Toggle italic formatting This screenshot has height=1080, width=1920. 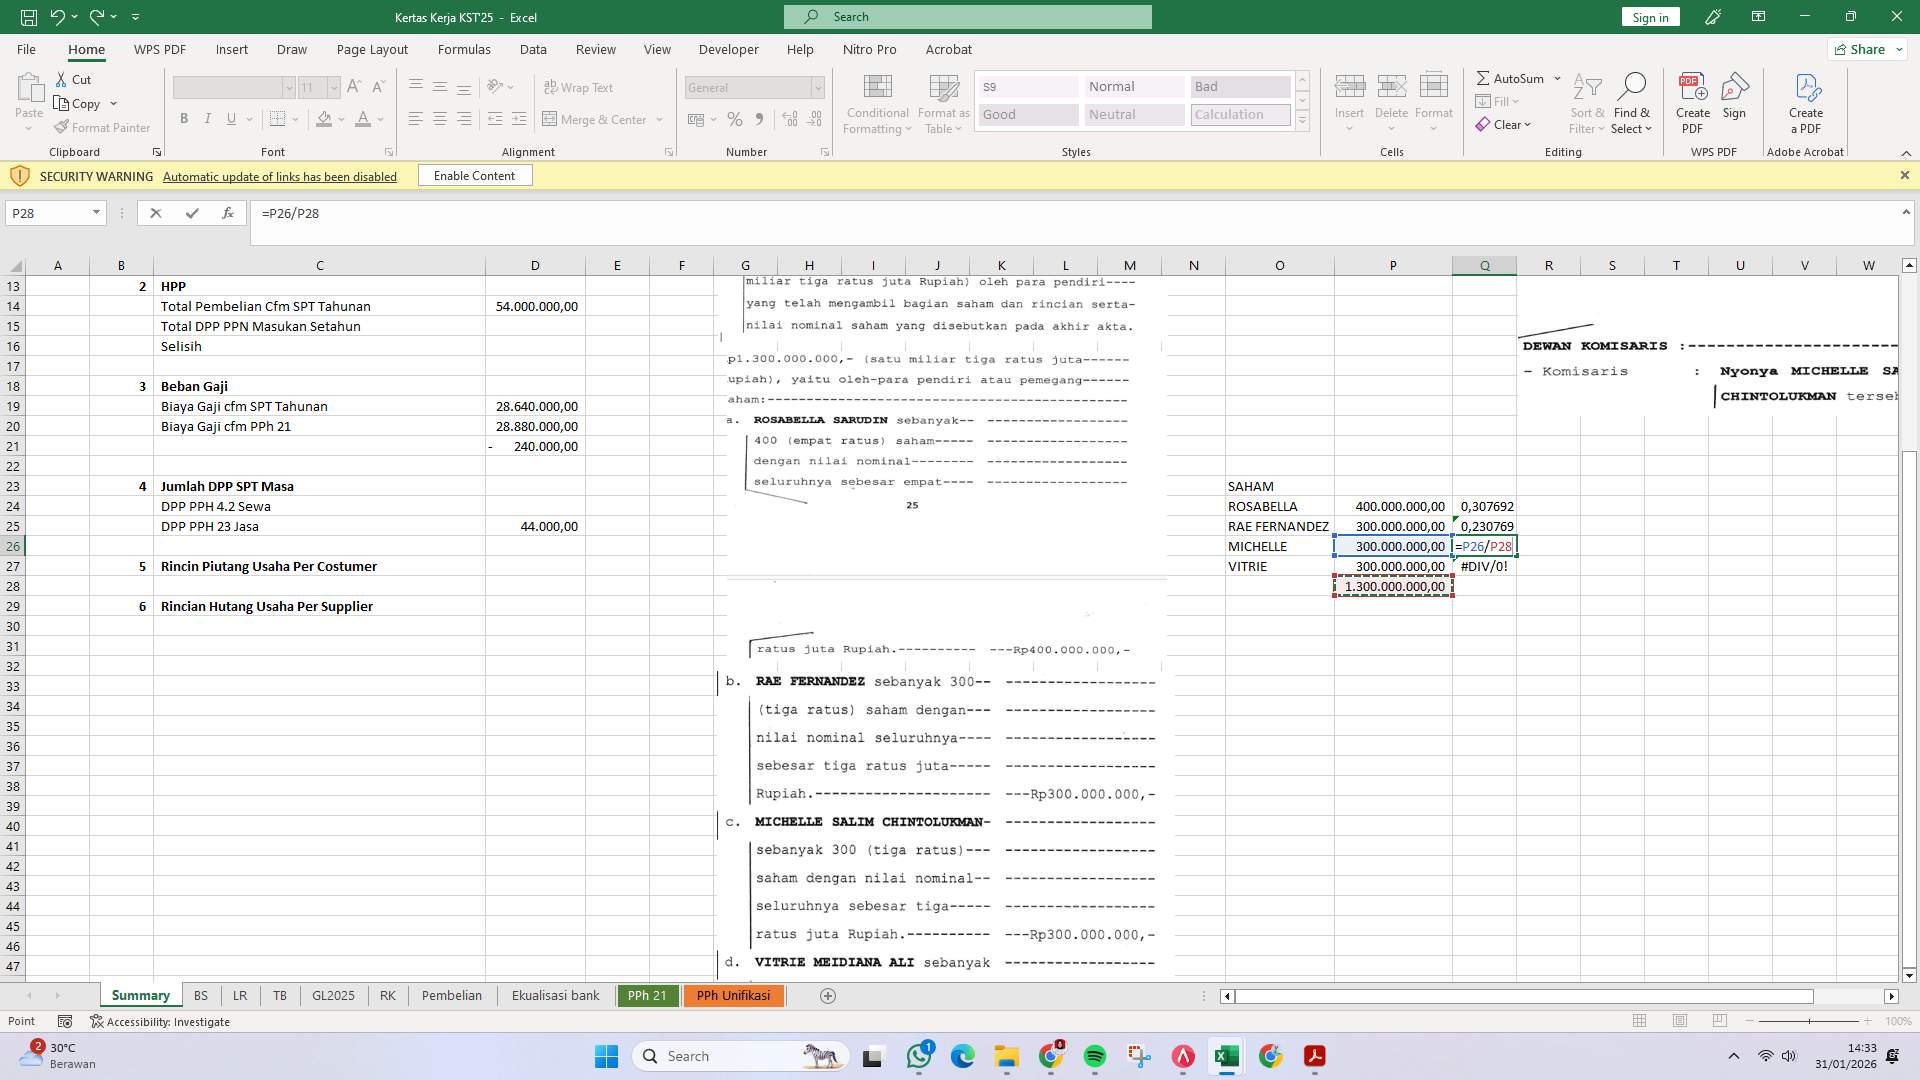pos(208,118)
